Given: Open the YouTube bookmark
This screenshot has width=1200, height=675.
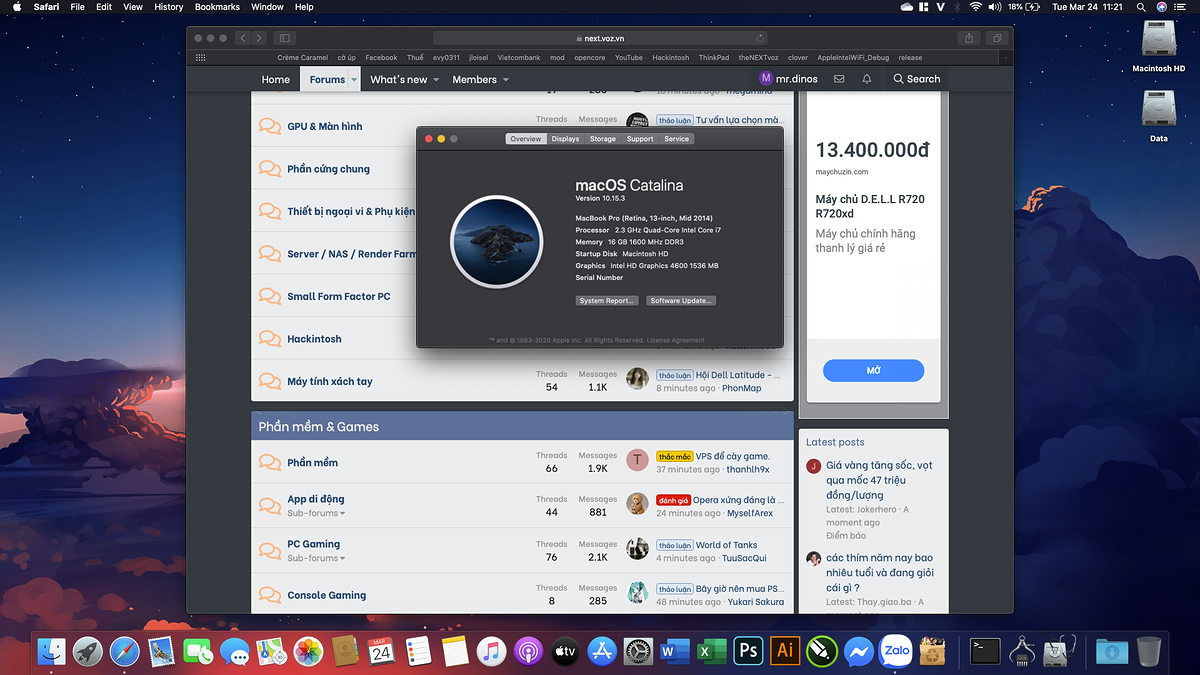Looking at the screenshot, I should 629,58.
